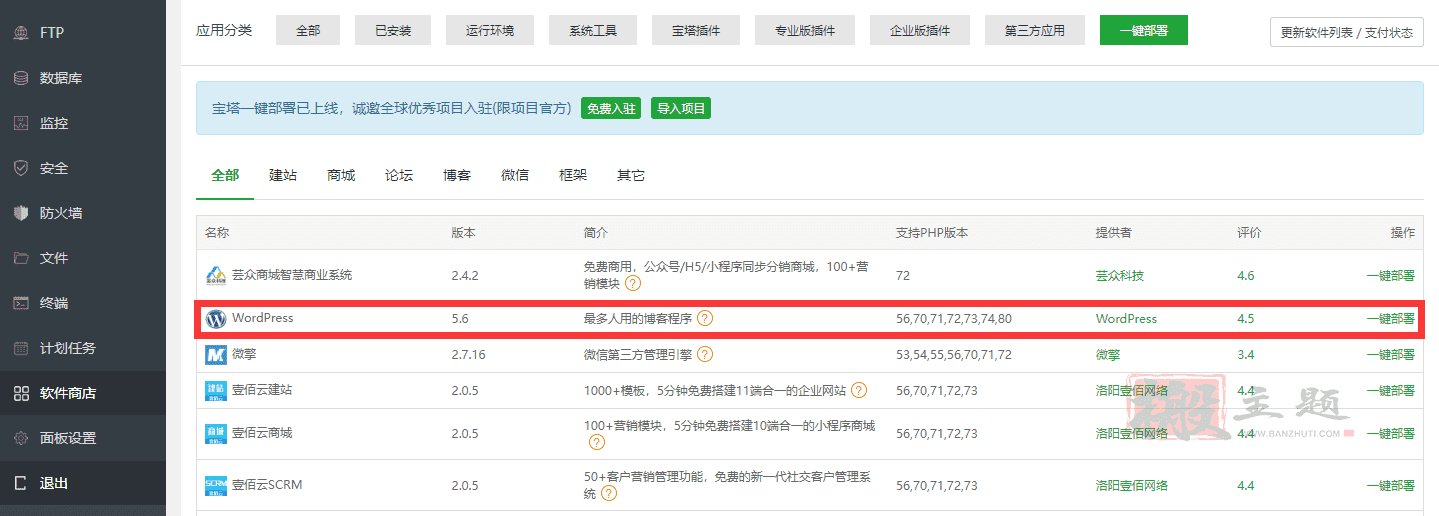Click help icon under 芸众商城 description
The width and height of the screenshot is (1439, 516).
(633, 284)
